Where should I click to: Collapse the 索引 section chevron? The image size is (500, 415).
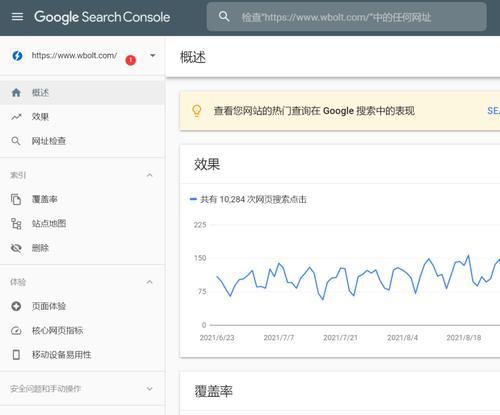(150, 175)
